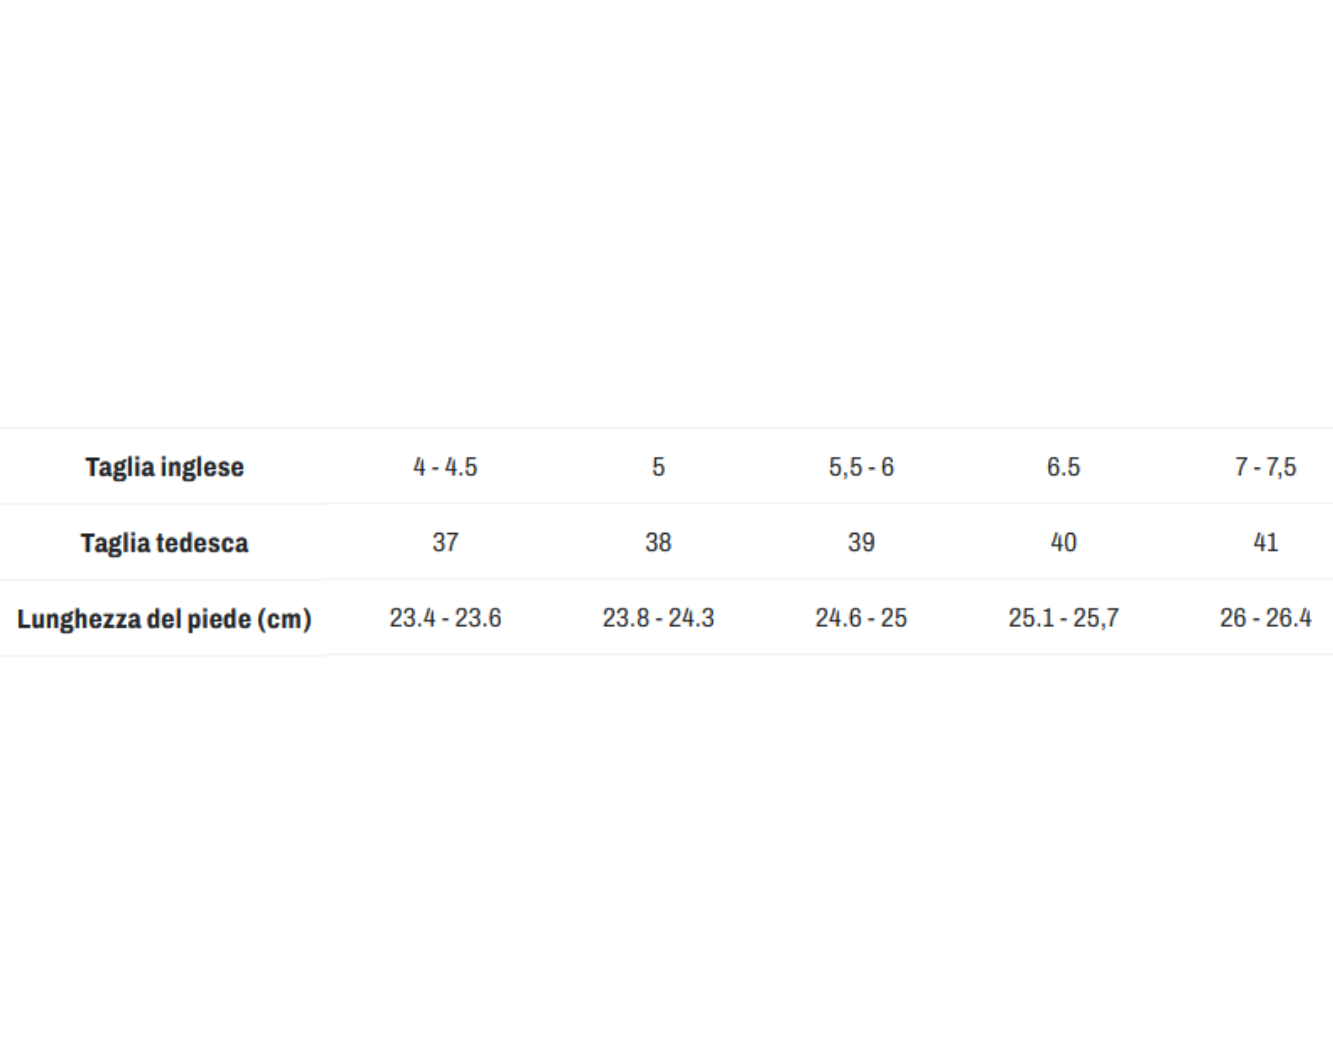Select German size 38 cell

(658, 543)
